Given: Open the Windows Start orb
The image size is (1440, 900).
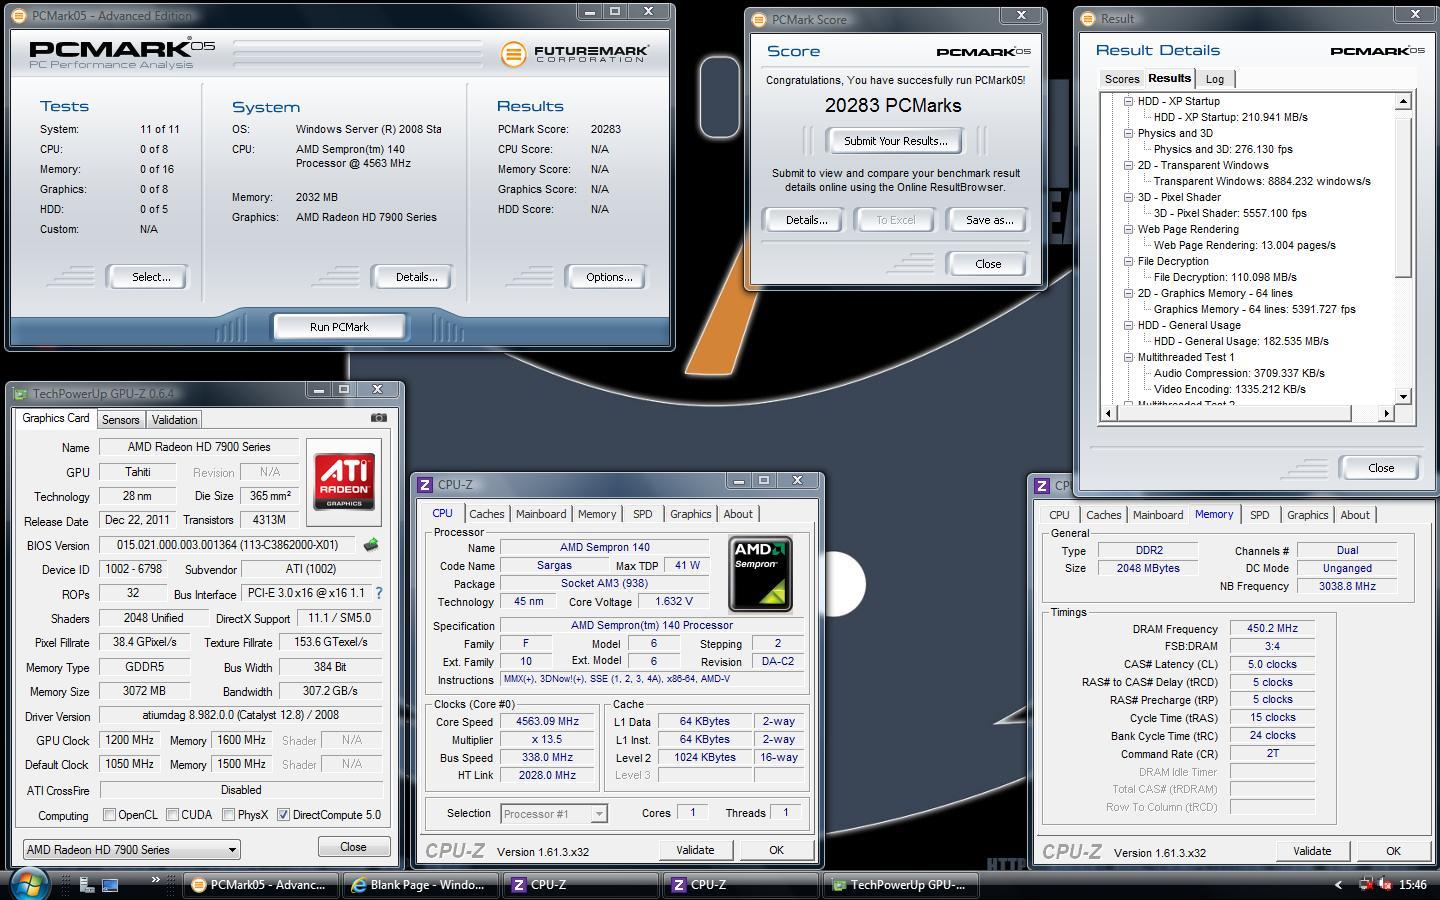Looking at the screenshot, I should [29, 884].
